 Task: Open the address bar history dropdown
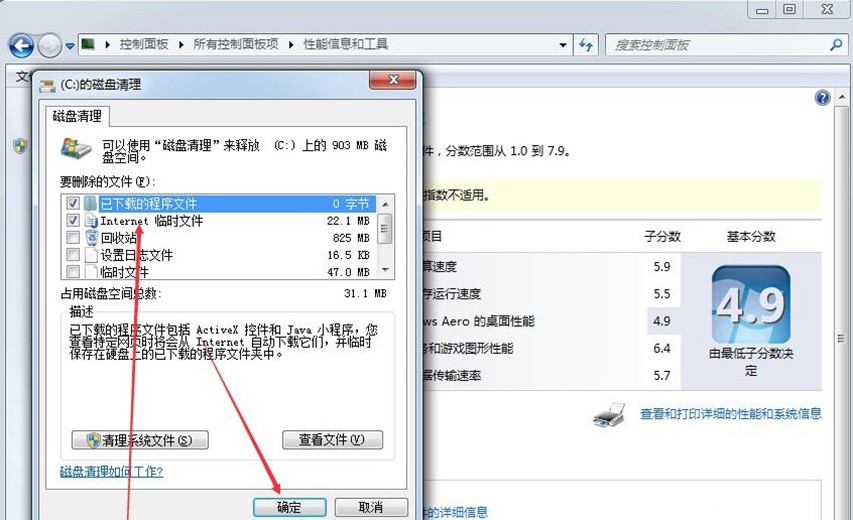pos(563,45)
